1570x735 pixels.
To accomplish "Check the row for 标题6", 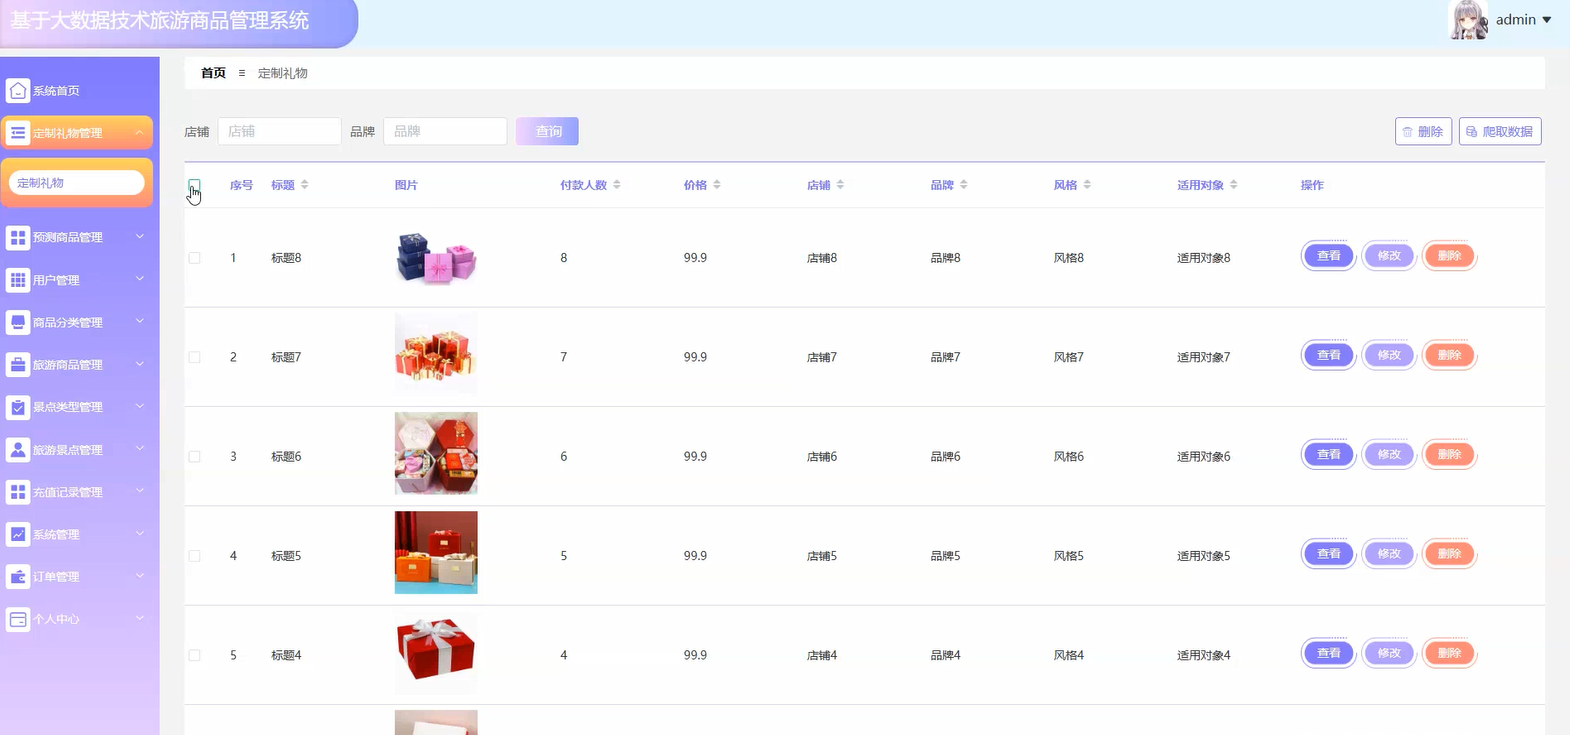I will [x=194, y=456].
